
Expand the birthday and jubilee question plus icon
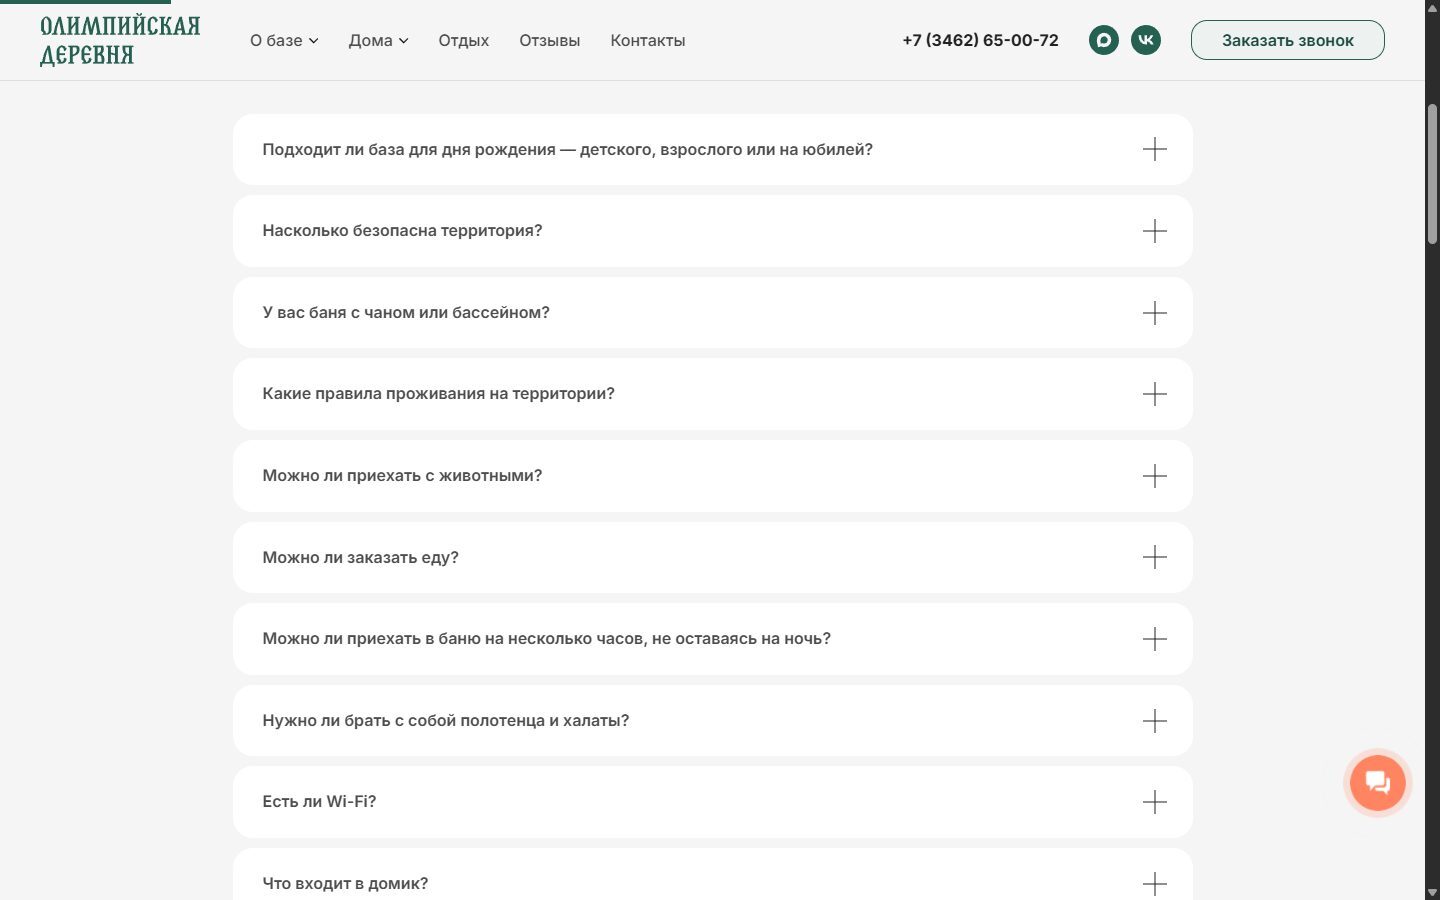(x=1154, y=149)
